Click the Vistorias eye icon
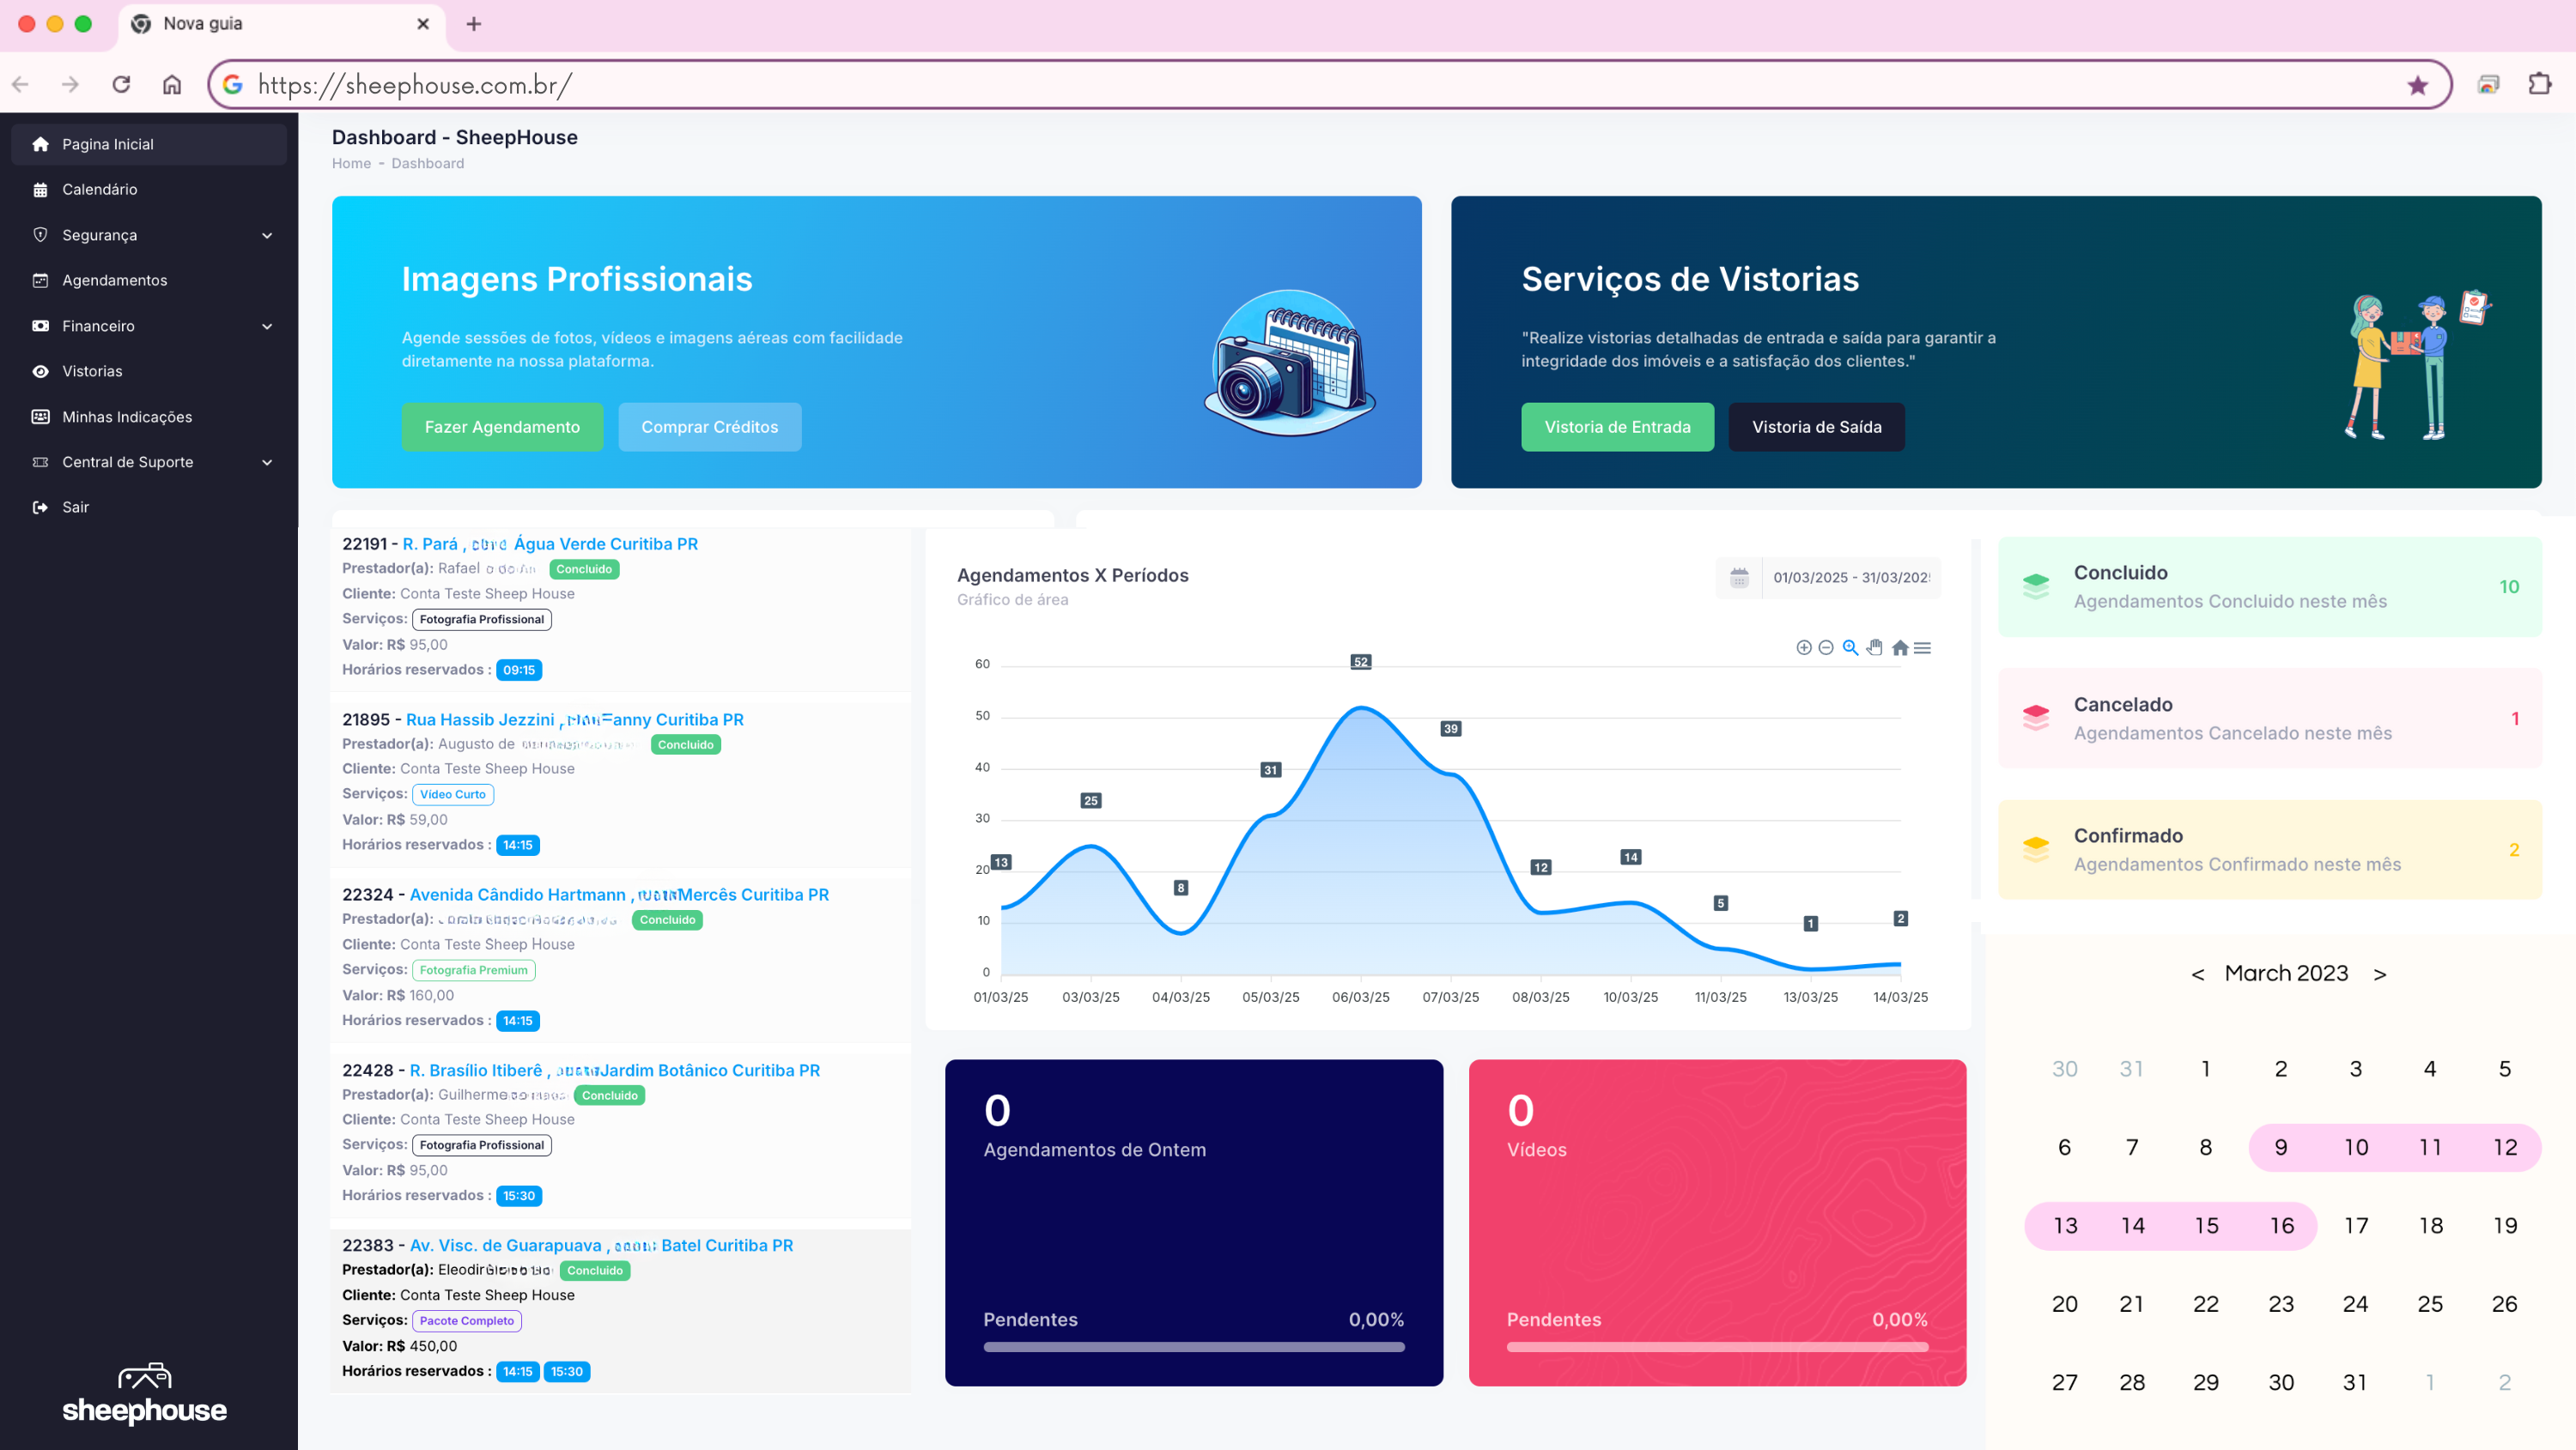 (40, 371)
